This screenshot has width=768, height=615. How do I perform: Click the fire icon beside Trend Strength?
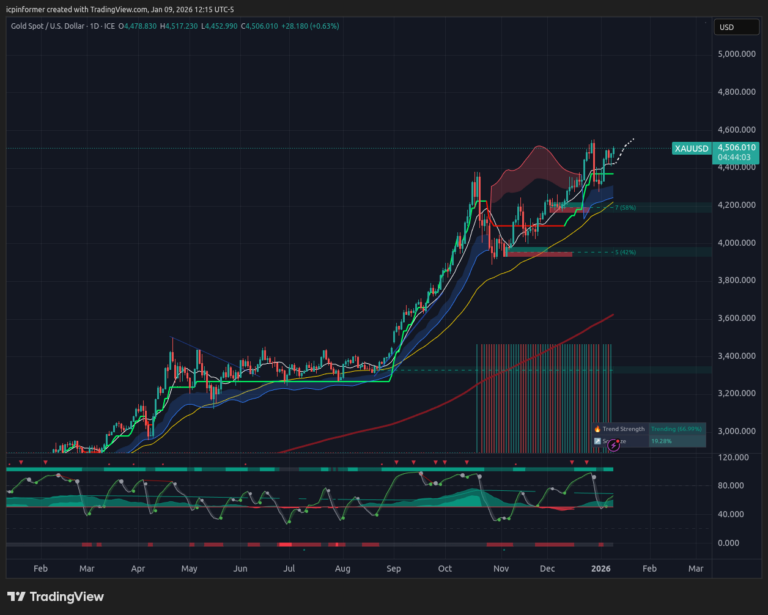(597, 429)
